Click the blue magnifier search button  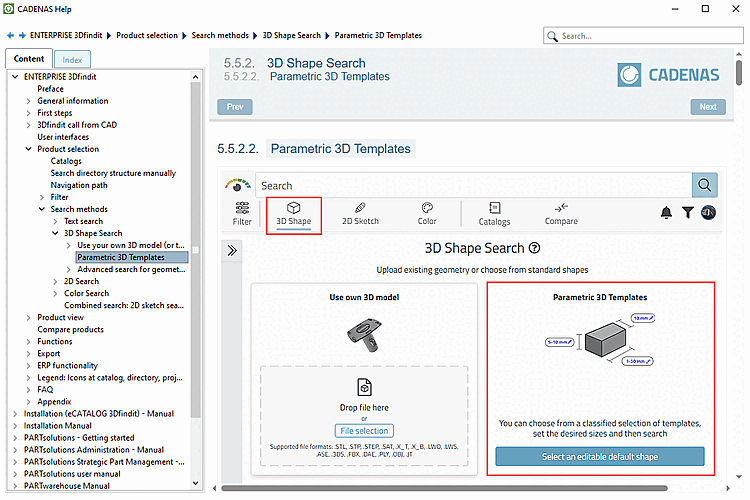(x=705, y=185)
